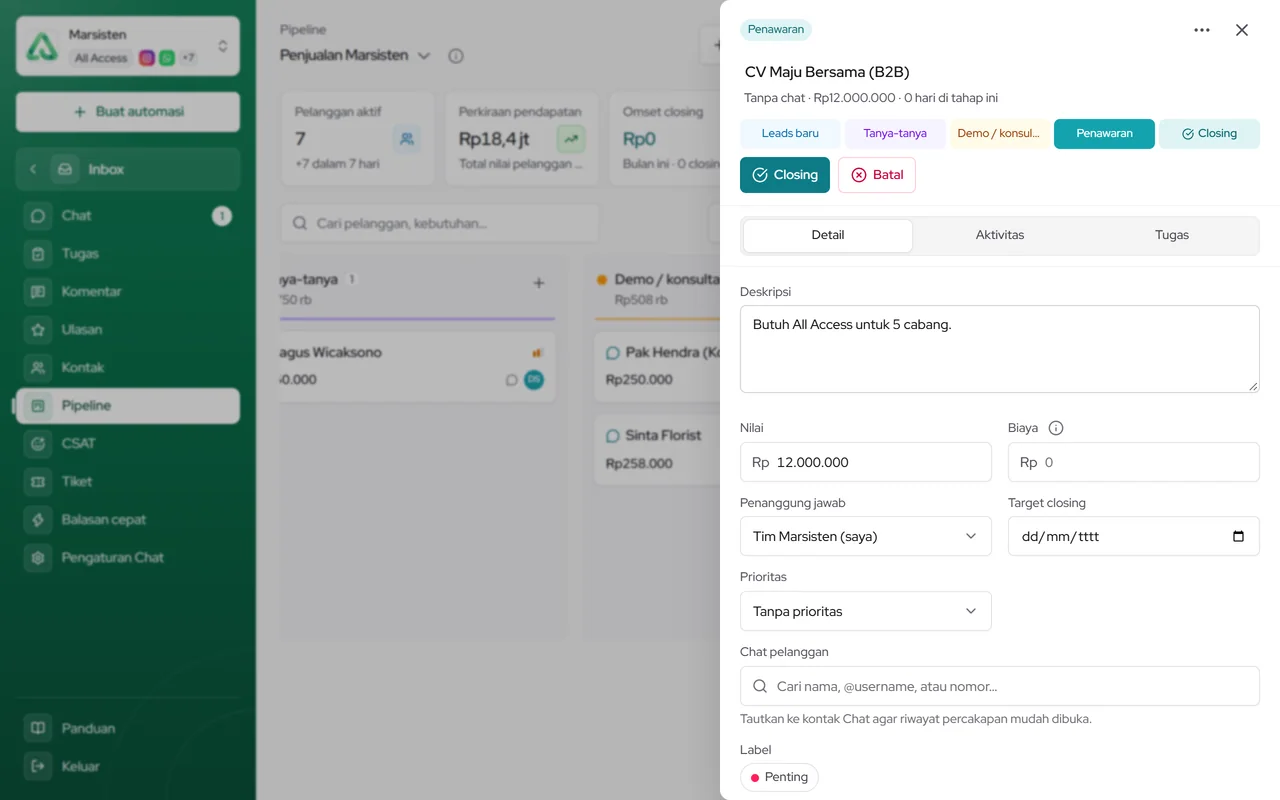Click the Nilai amount field
The width and height of the screenshot is (1280, 800).
pos(866,462)
